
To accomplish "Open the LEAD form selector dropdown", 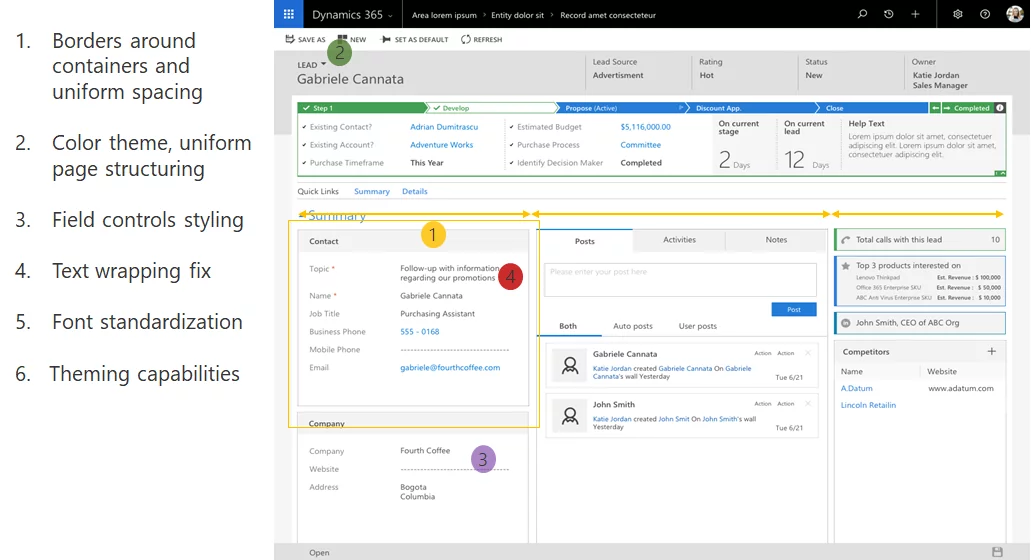I will (x=312, y=64).
